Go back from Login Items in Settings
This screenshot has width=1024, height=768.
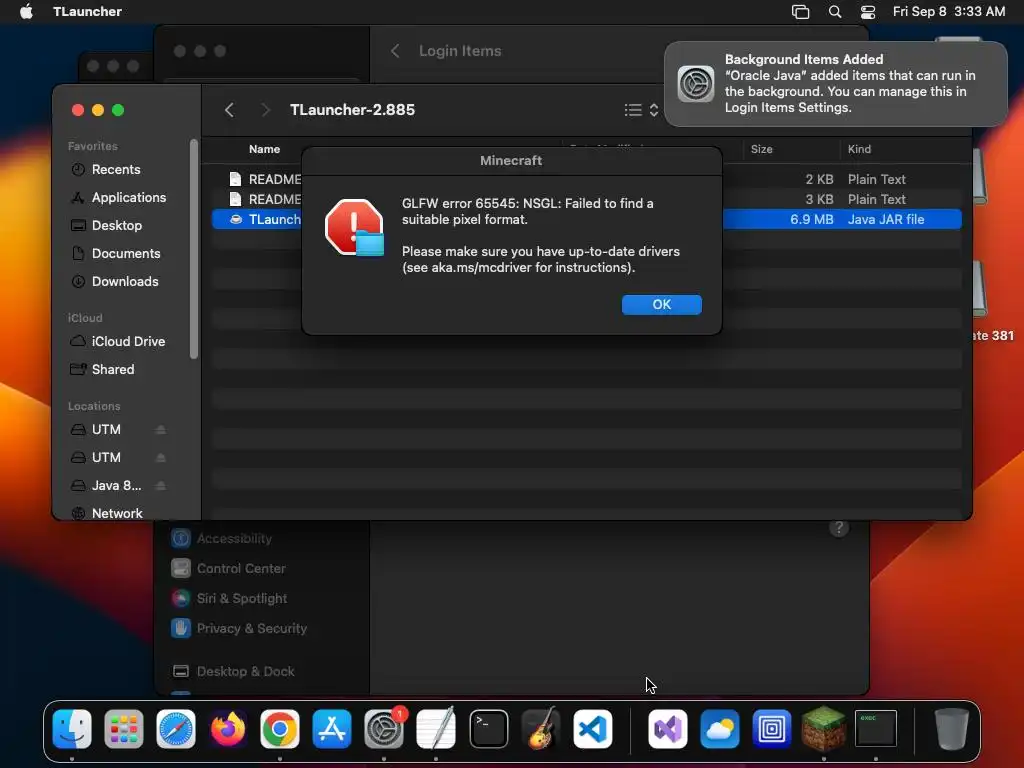tap(395, 51)
